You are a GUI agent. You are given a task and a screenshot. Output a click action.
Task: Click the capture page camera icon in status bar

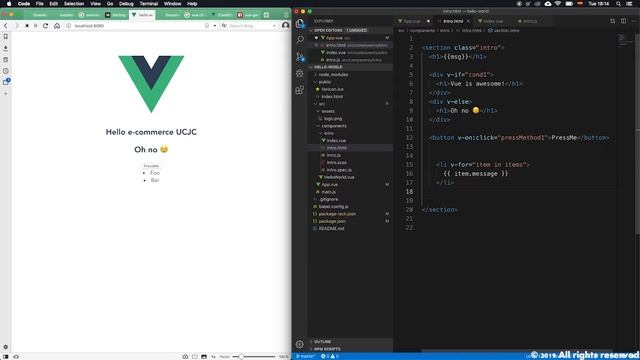[185, 356]
